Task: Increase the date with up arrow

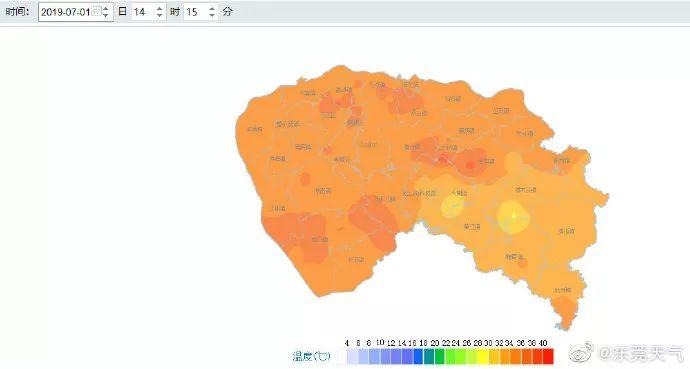Action: pyautogui.click(x=106, y=8)
